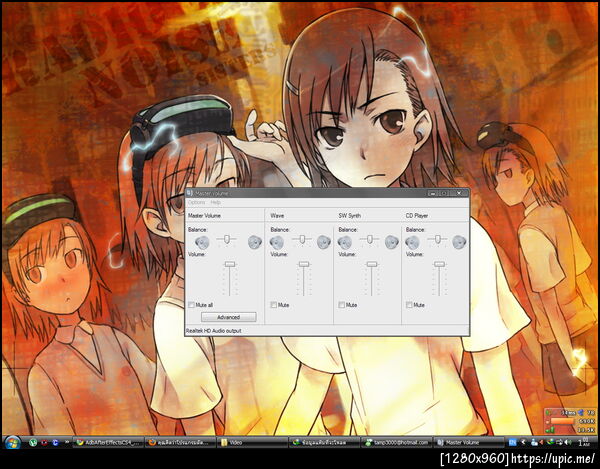This screenshot has height=469, width=600.
Task: Click the right speaker icon under CD Player
Action: click(x=459, y=242)
